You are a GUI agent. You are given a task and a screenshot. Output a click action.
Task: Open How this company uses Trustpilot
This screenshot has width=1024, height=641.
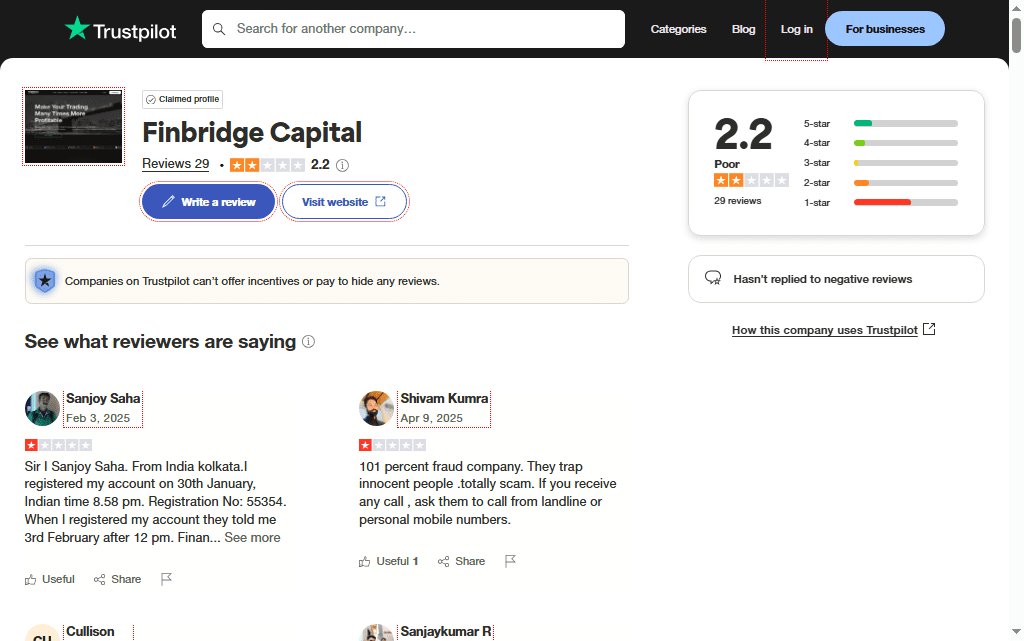pyautogui.click(x=833, y=330)
